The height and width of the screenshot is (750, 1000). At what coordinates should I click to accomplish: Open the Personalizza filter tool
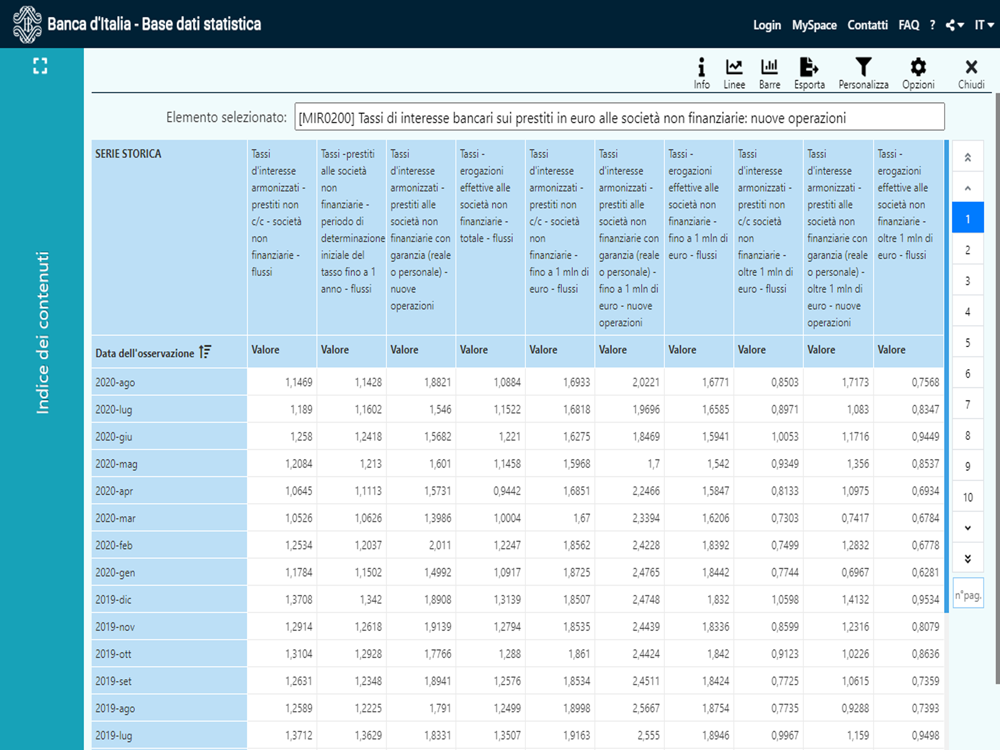[863, 72]
